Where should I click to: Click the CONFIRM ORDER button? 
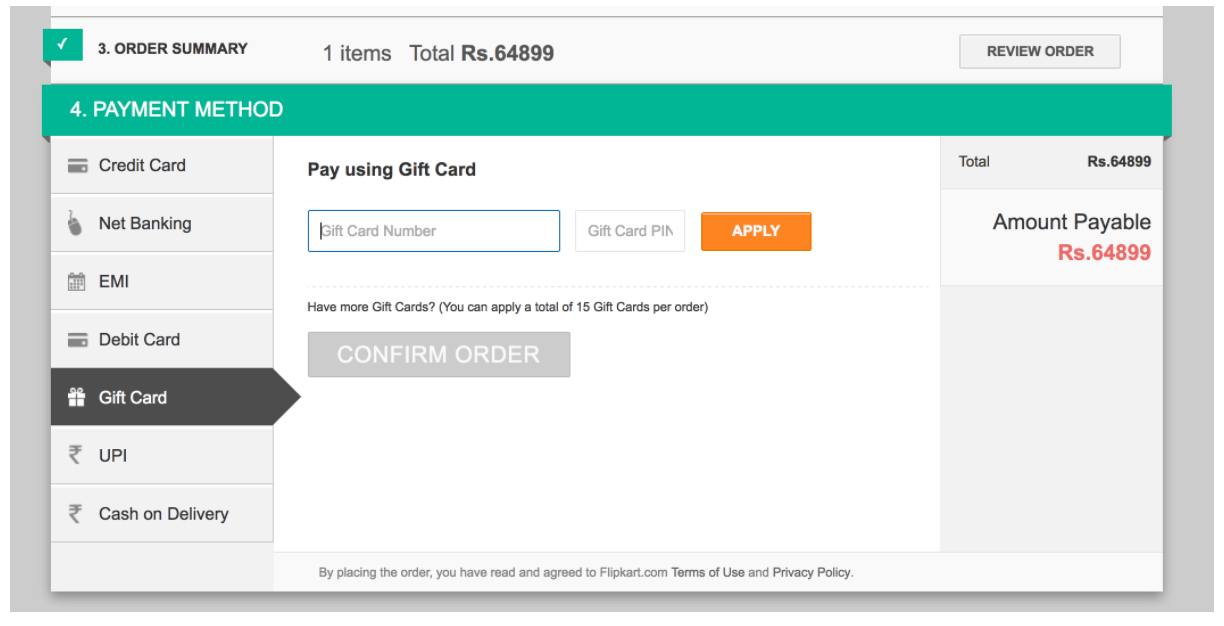pos(438,355)
